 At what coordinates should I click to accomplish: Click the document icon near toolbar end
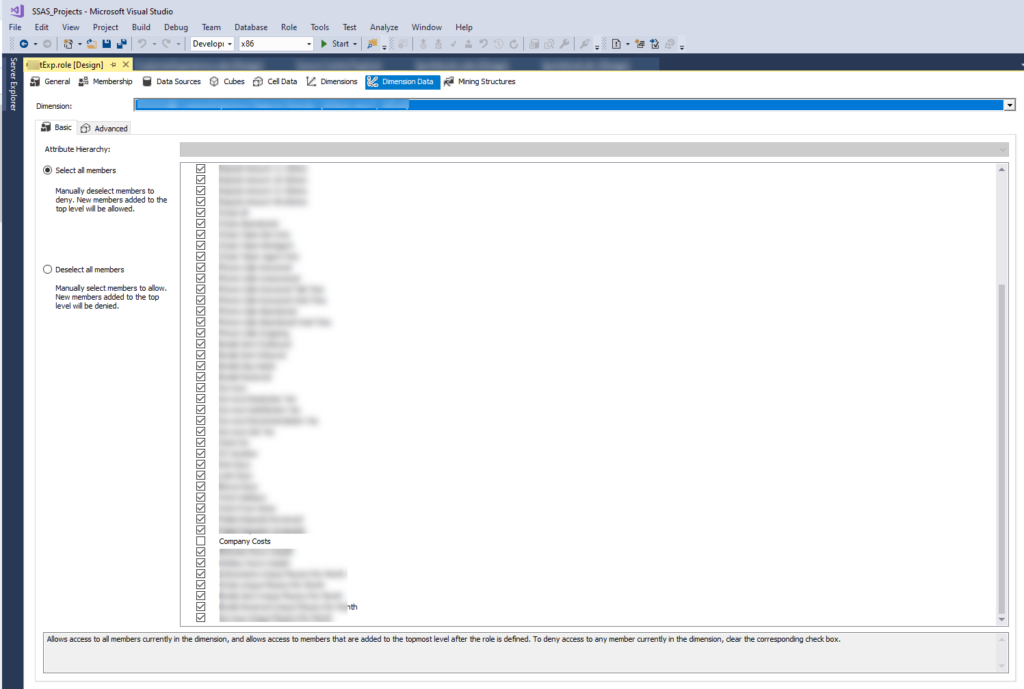click(616, 44)
